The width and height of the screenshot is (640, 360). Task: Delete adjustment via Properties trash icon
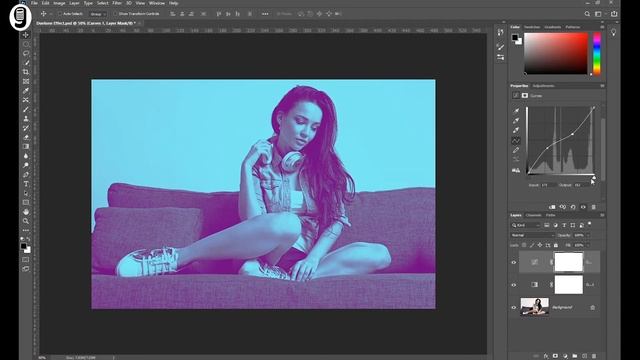[x=593, y=207]
